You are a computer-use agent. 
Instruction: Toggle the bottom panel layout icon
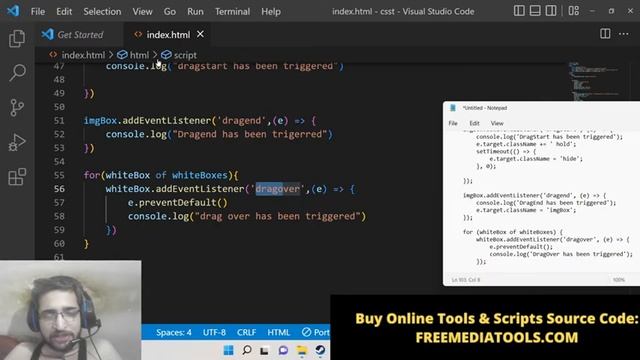coord(535,11)
